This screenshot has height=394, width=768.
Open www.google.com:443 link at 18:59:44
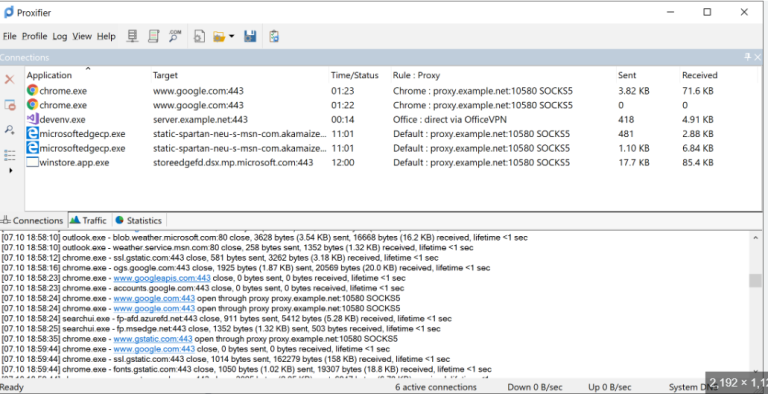point(154,349)
